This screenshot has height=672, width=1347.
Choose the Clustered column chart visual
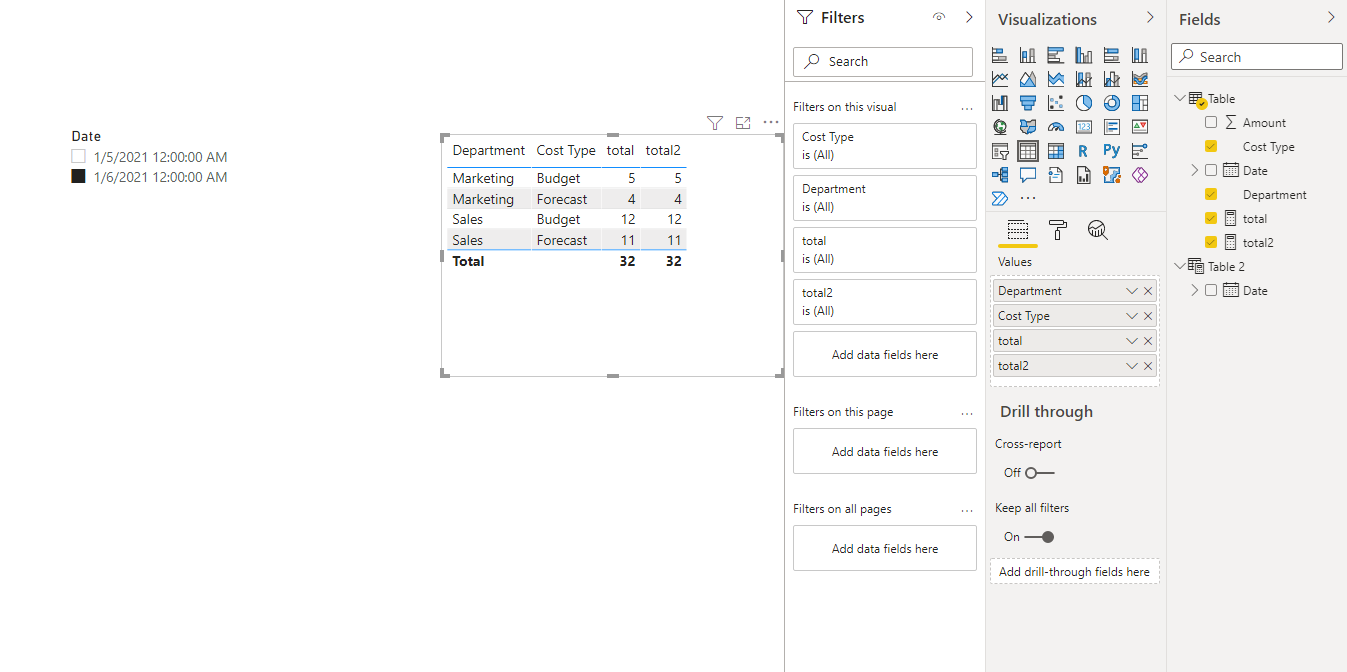tap(1084, 55)
